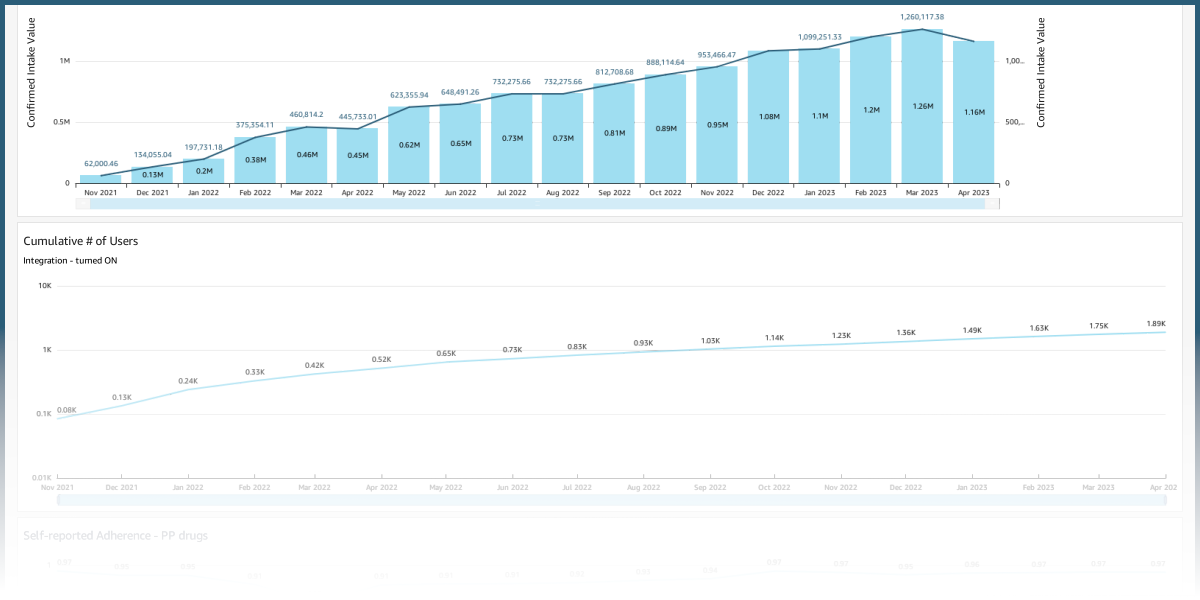Image resolution: width=1200 pixels, height=600 pixels.
Task: Click the 62,000.46 data label
Action: [x=101, y=163]
